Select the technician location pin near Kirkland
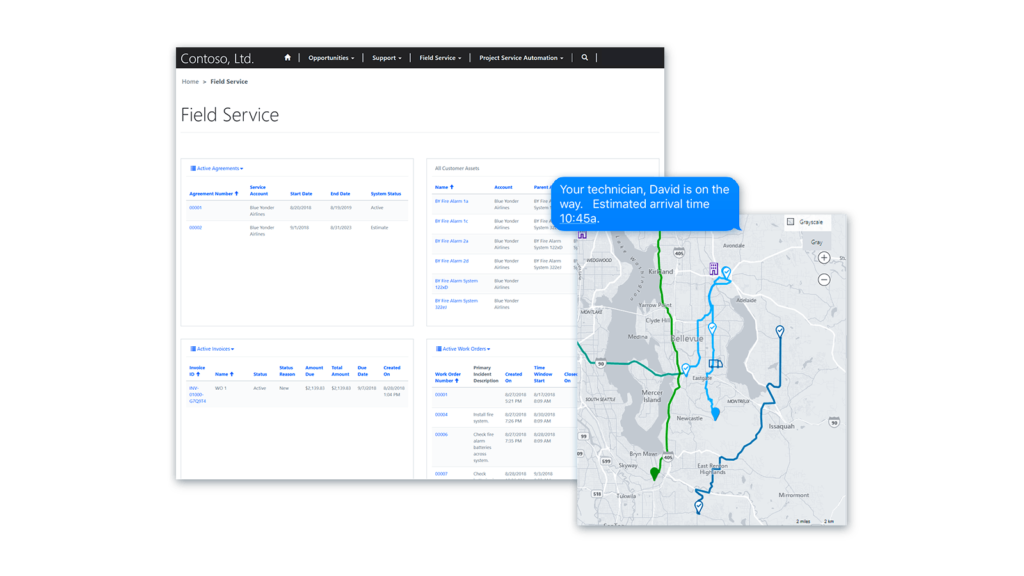The height and width of the screenshot is (576, 1024). 726,272
